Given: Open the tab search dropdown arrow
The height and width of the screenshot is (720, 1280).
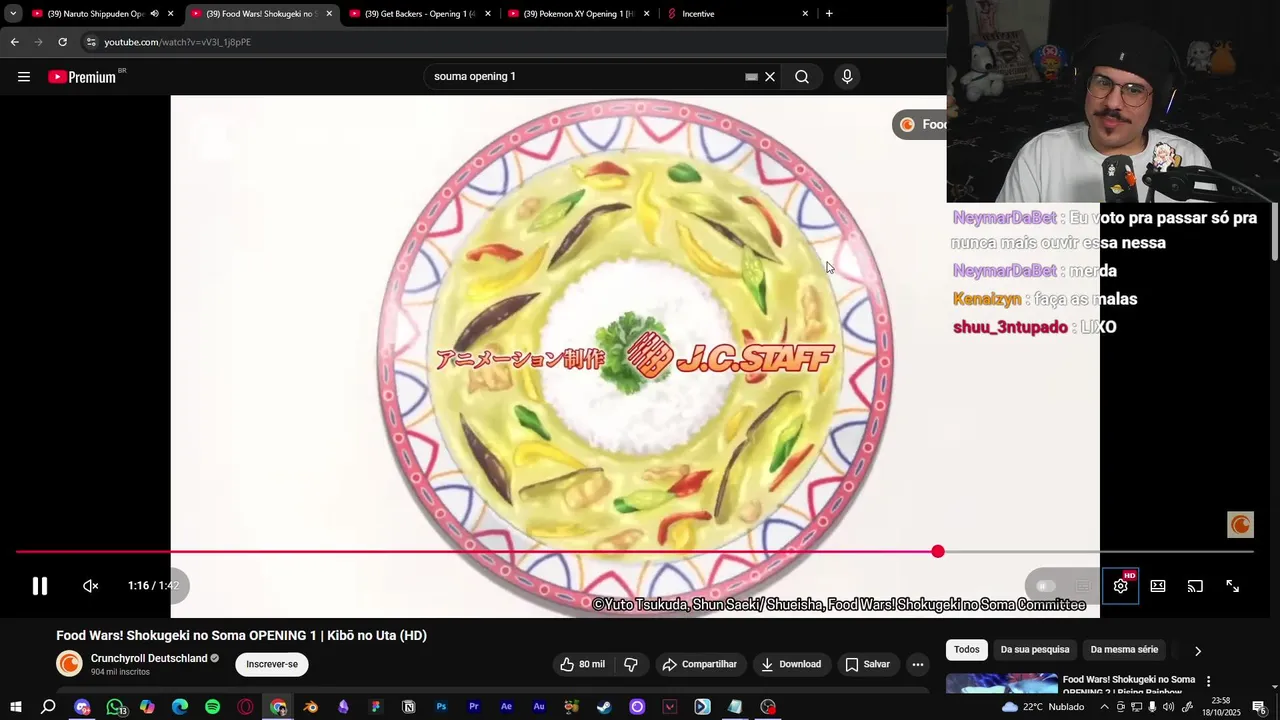Looking at the screenshot, I should pyautogui.click(x=13, y=14).
